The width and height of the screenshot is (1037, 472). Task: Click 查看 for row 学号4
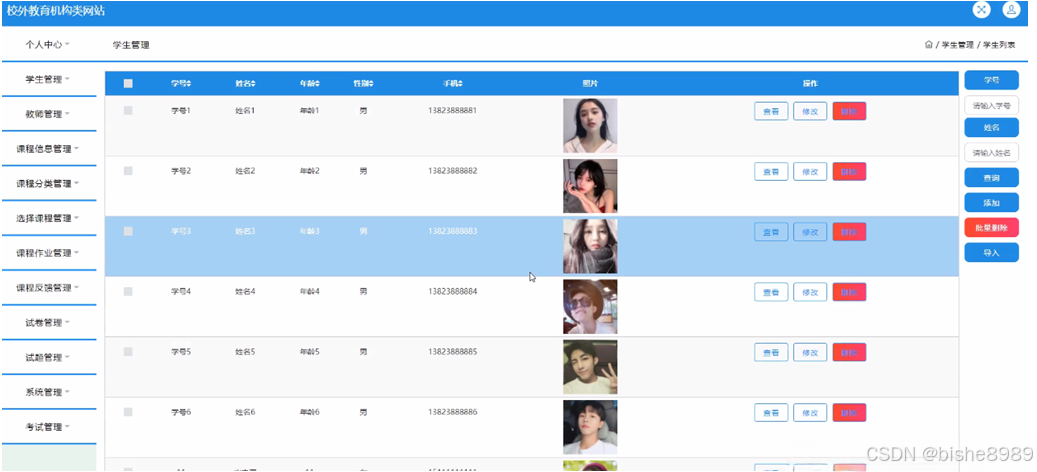tap(771, 292)
